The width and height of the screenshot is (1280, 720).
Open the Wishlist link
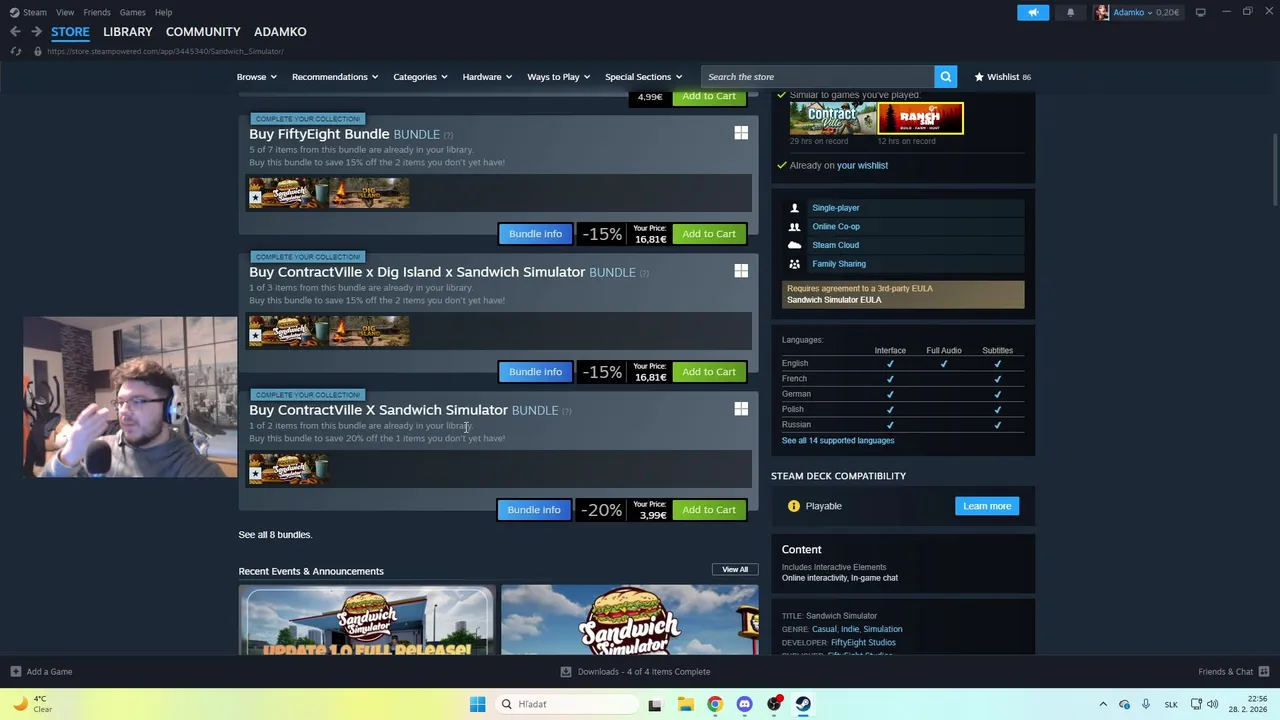pos(1003,77)
